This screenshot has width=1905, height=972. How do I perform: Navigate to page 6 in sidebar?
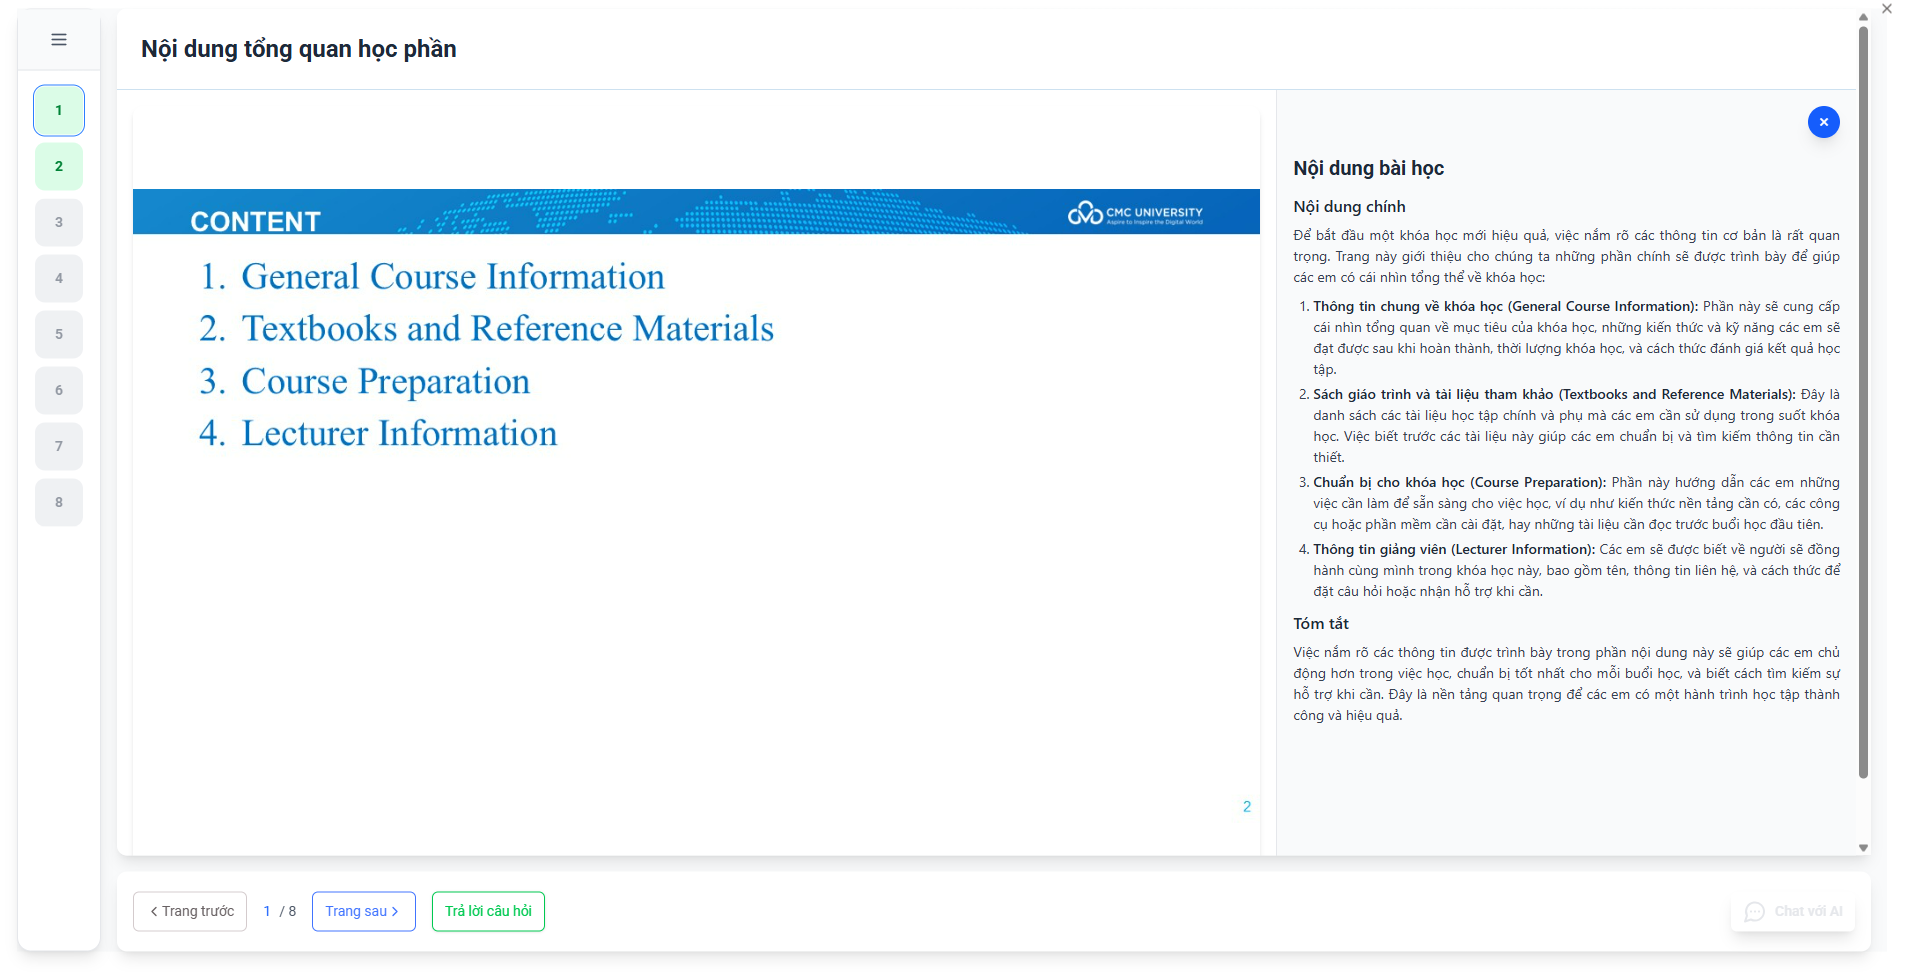point(59,391)
